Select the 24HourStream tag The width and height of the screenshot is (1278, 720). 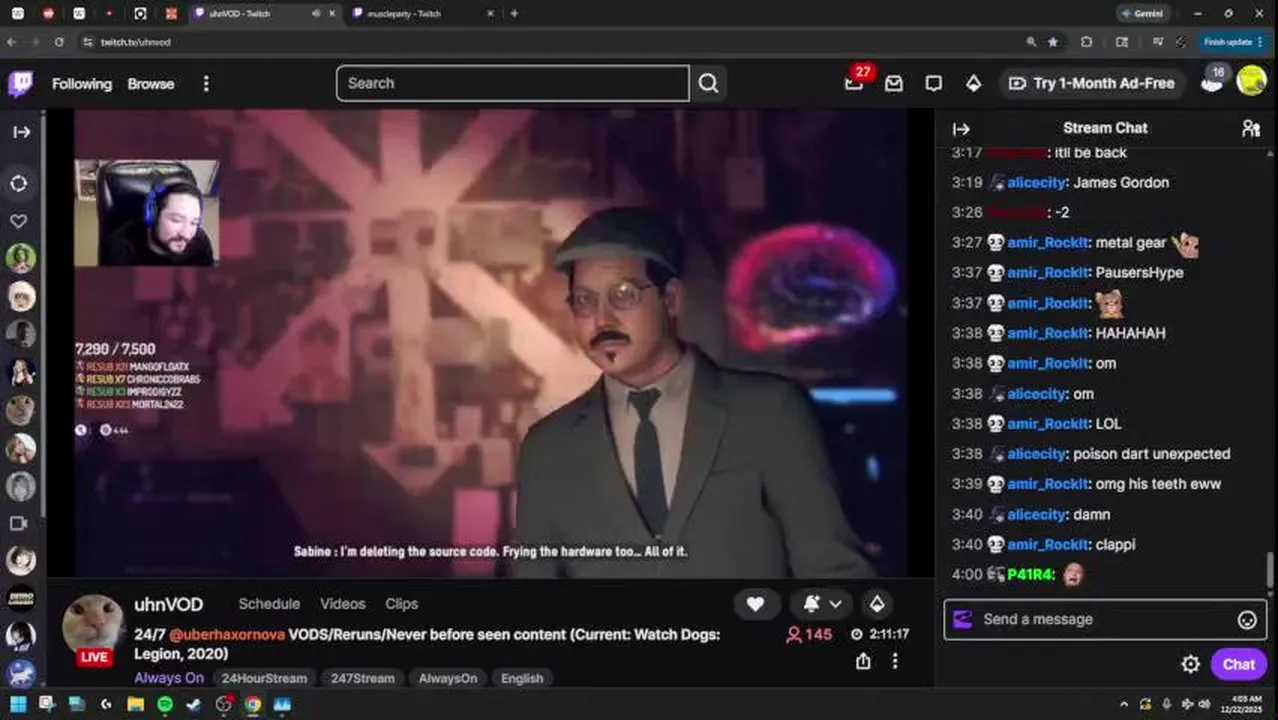(264, 678)
